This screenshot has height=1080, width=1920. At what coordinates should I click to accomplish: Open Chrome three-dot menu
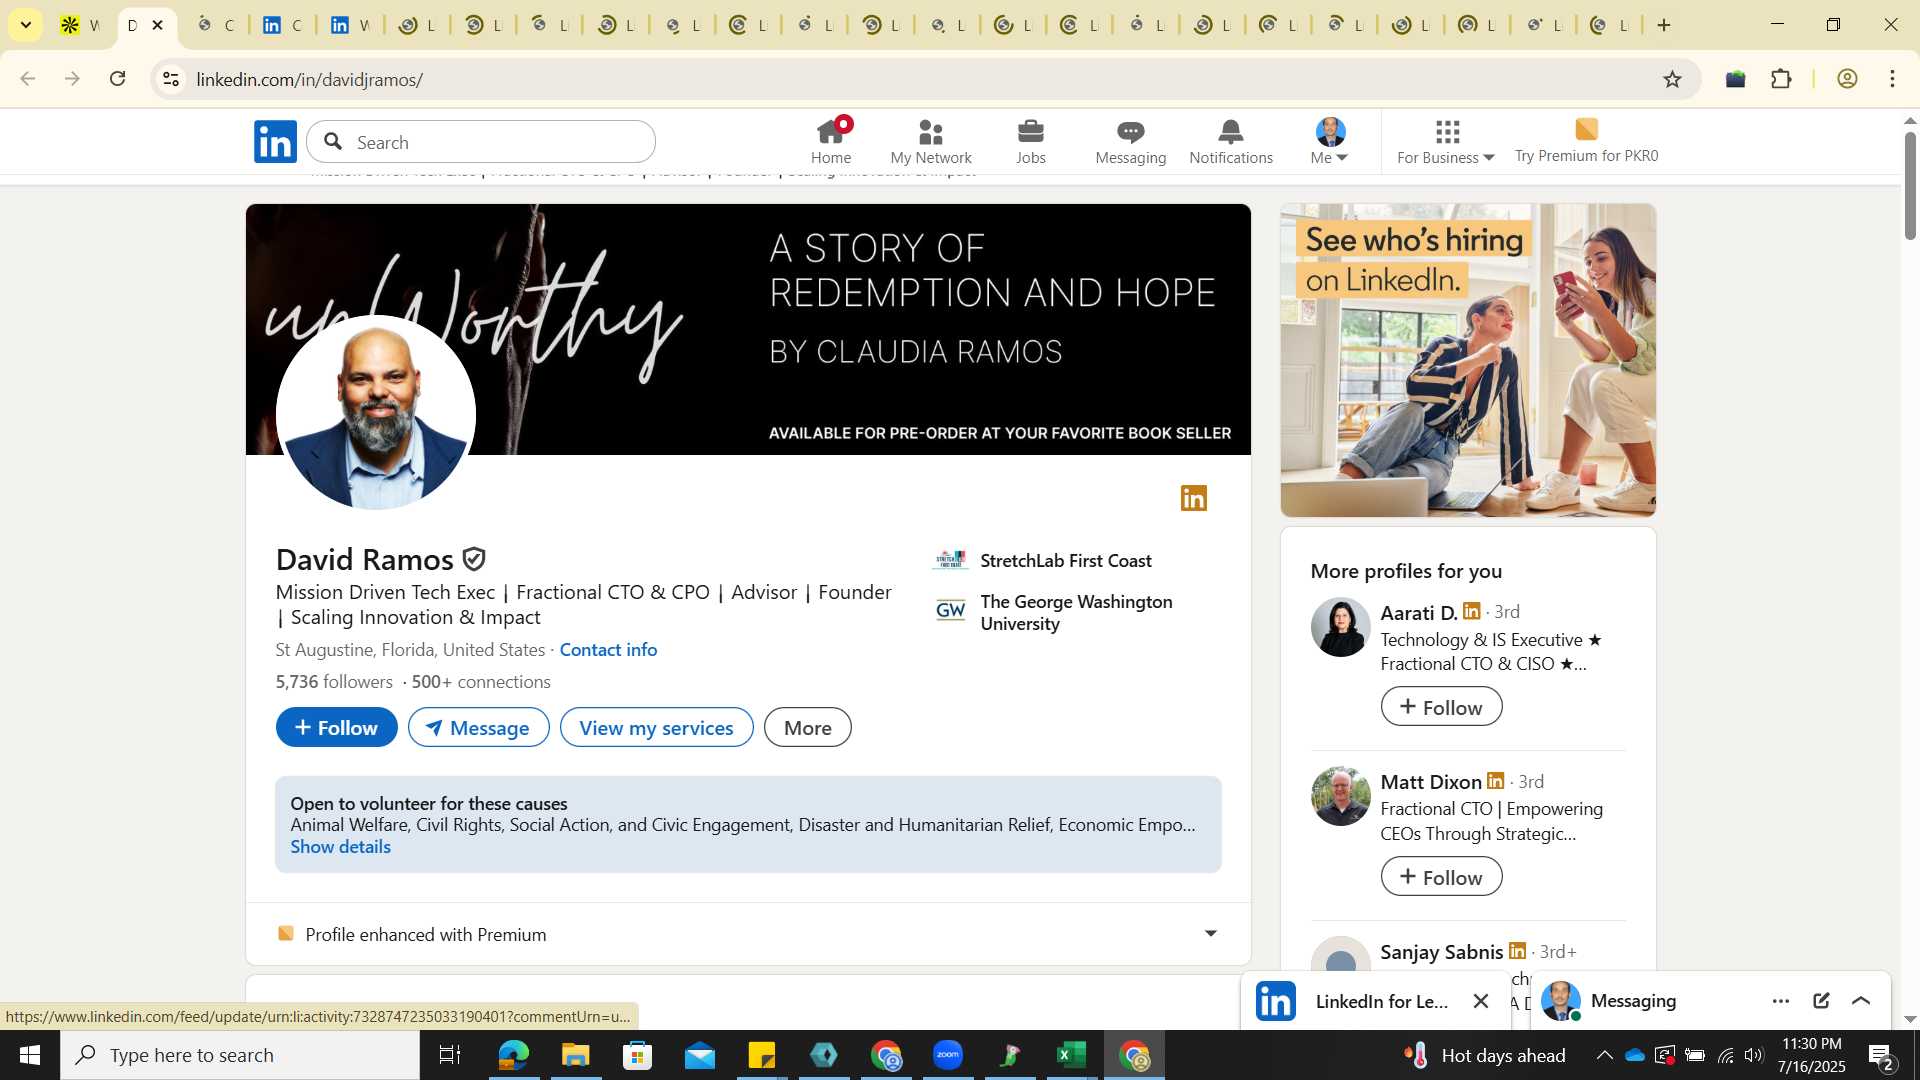[1892, 79]
